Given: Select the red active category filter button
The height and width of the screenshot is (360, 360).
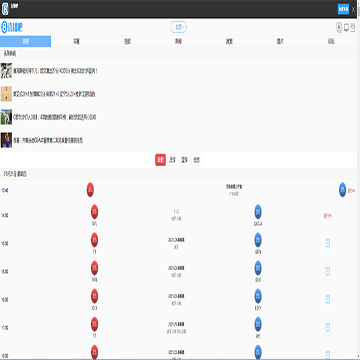Looking at the screenshot, I should pyautogui.click(x=160, y=160).
